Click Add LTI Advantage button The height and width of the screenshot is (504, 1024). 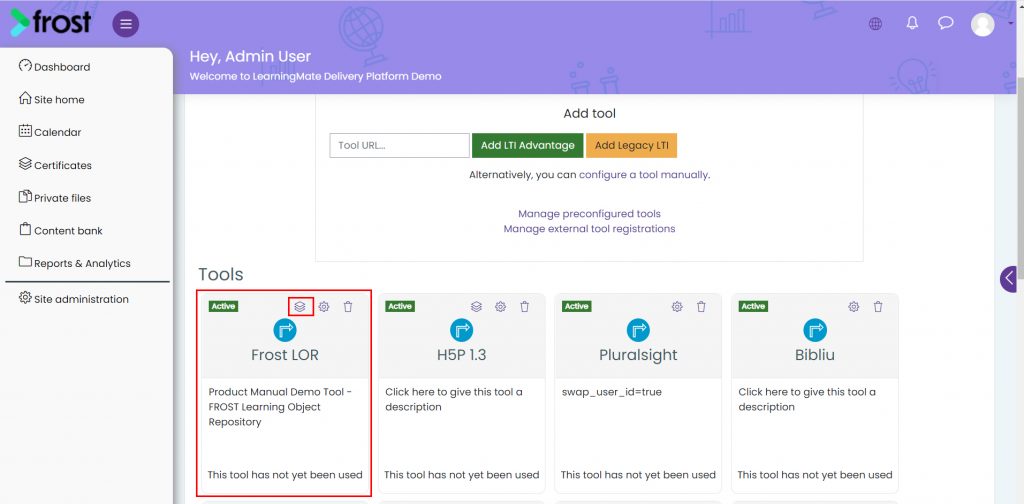528,146
